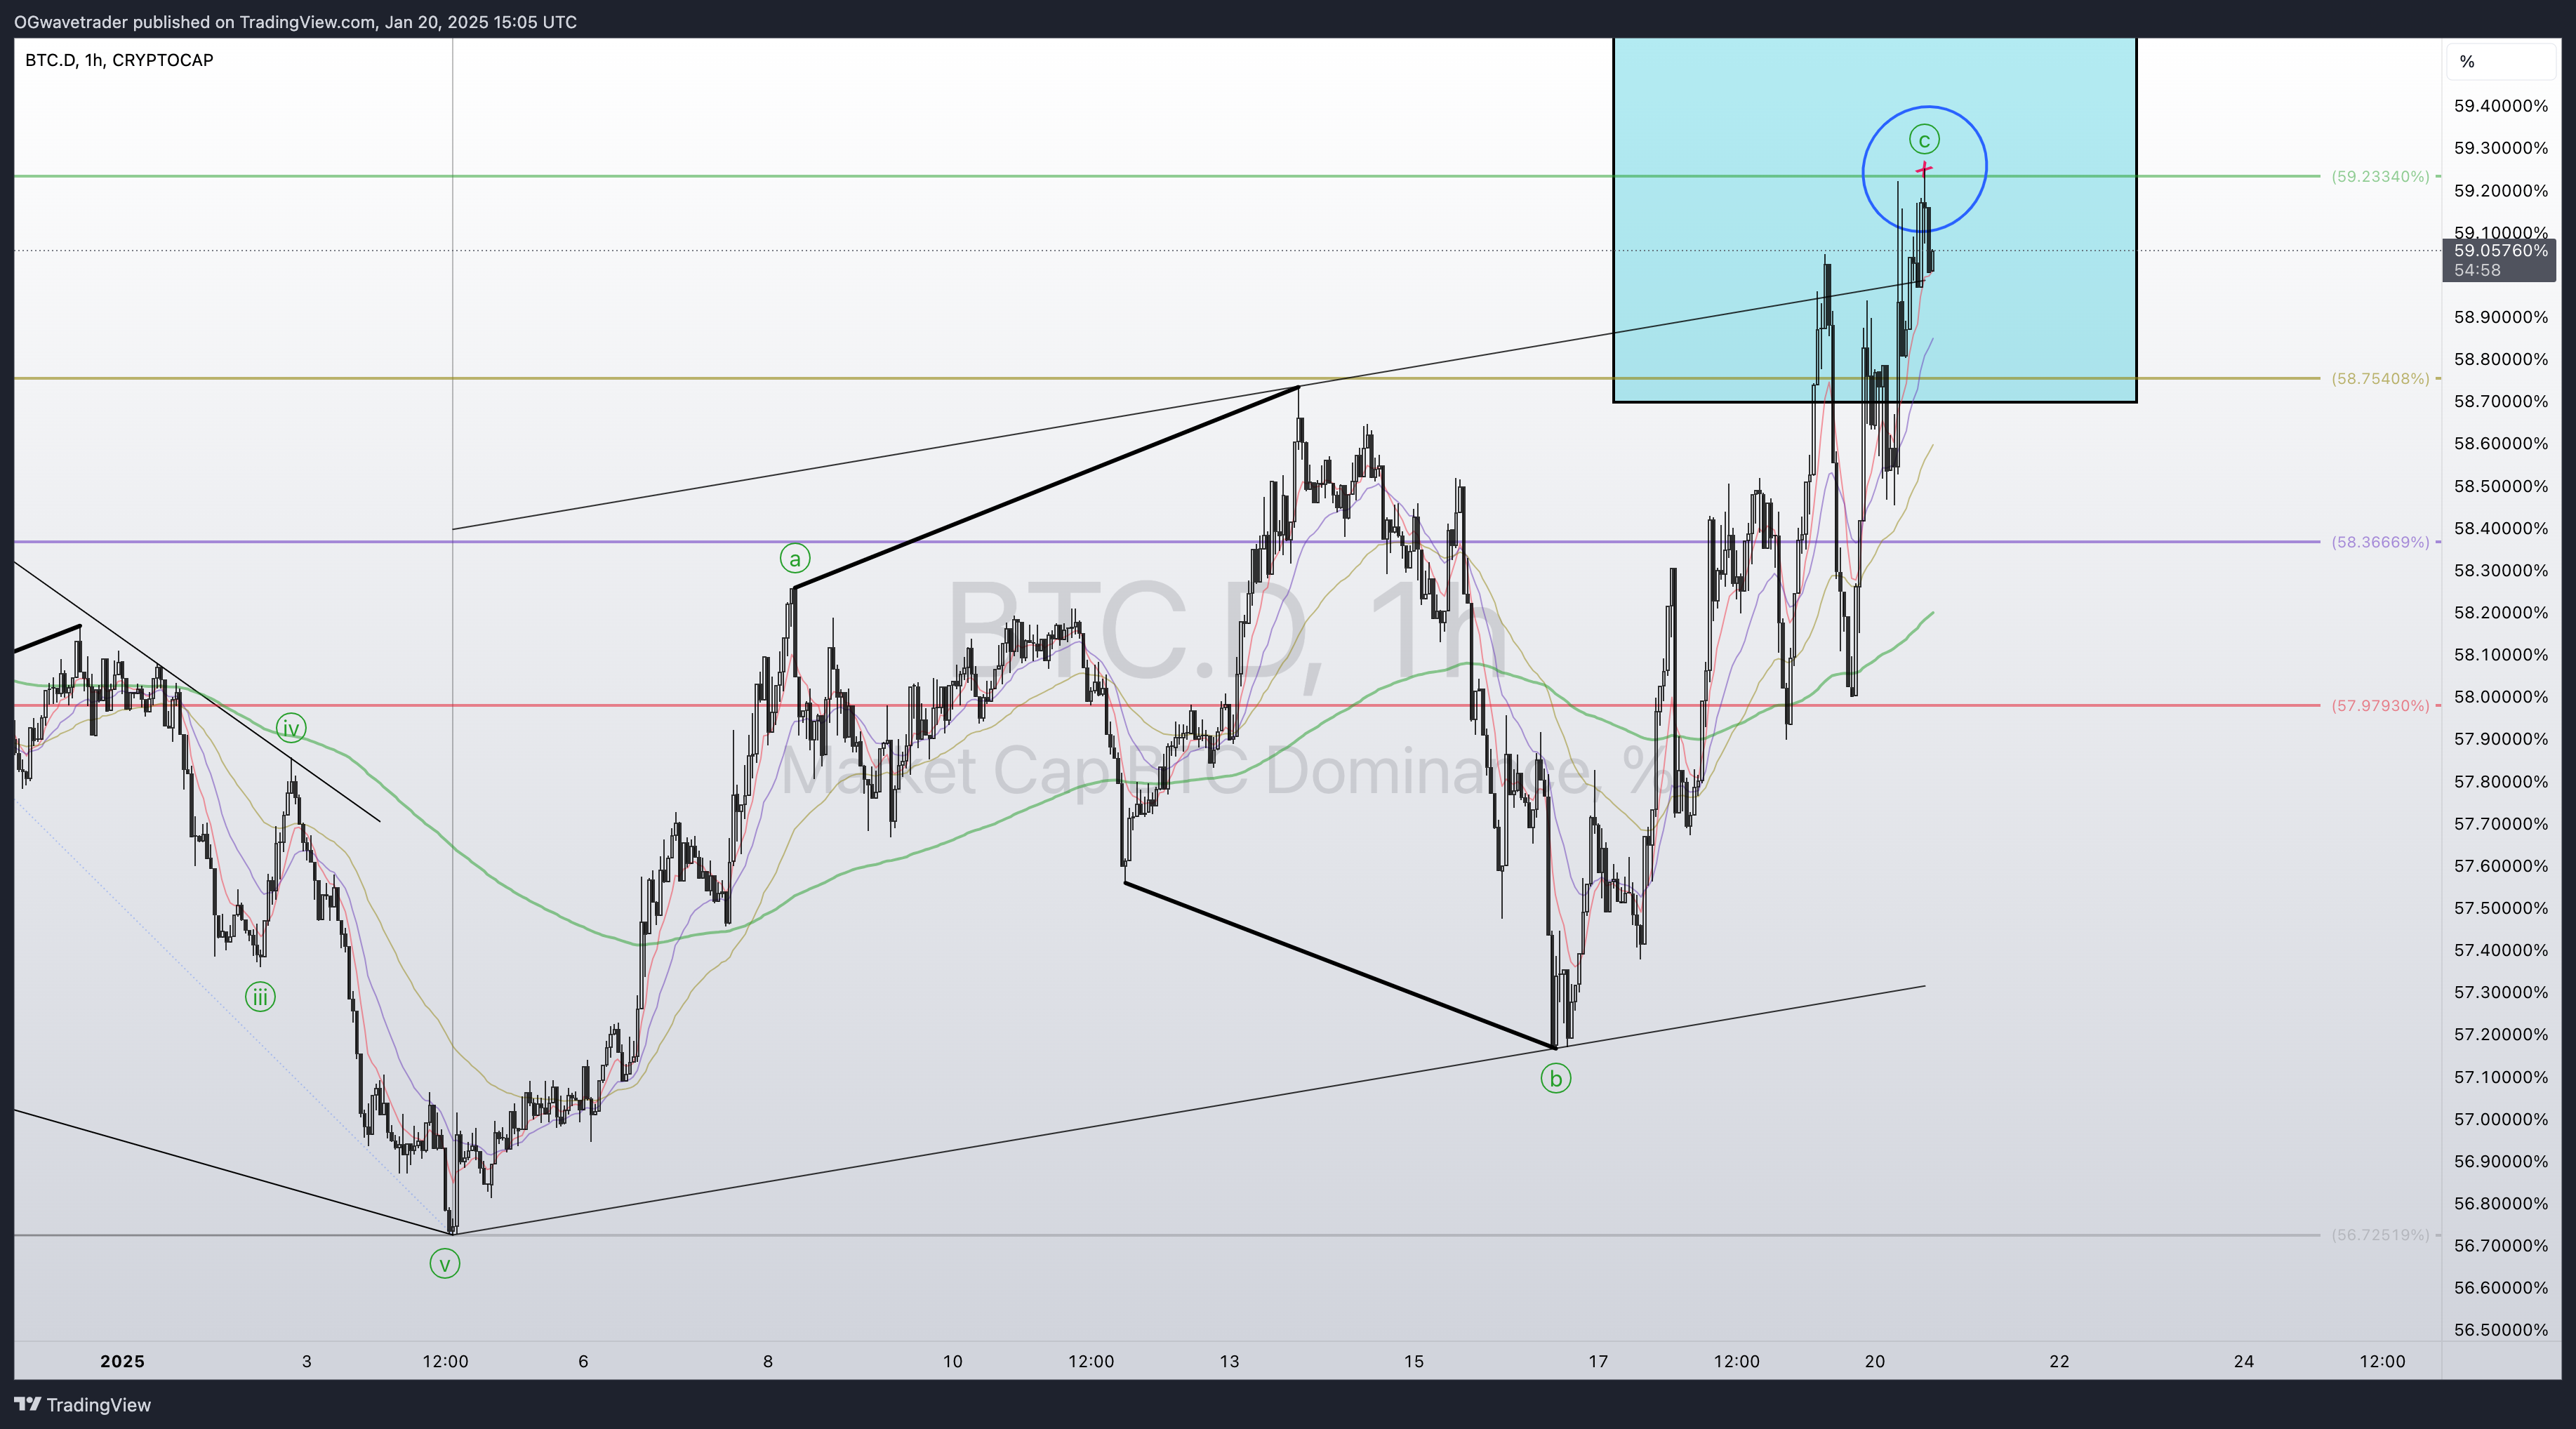Click the date 13 on time axis
Image resolution: width=2576 pixels, height=1429 pixels.
pos(1229,1361)
